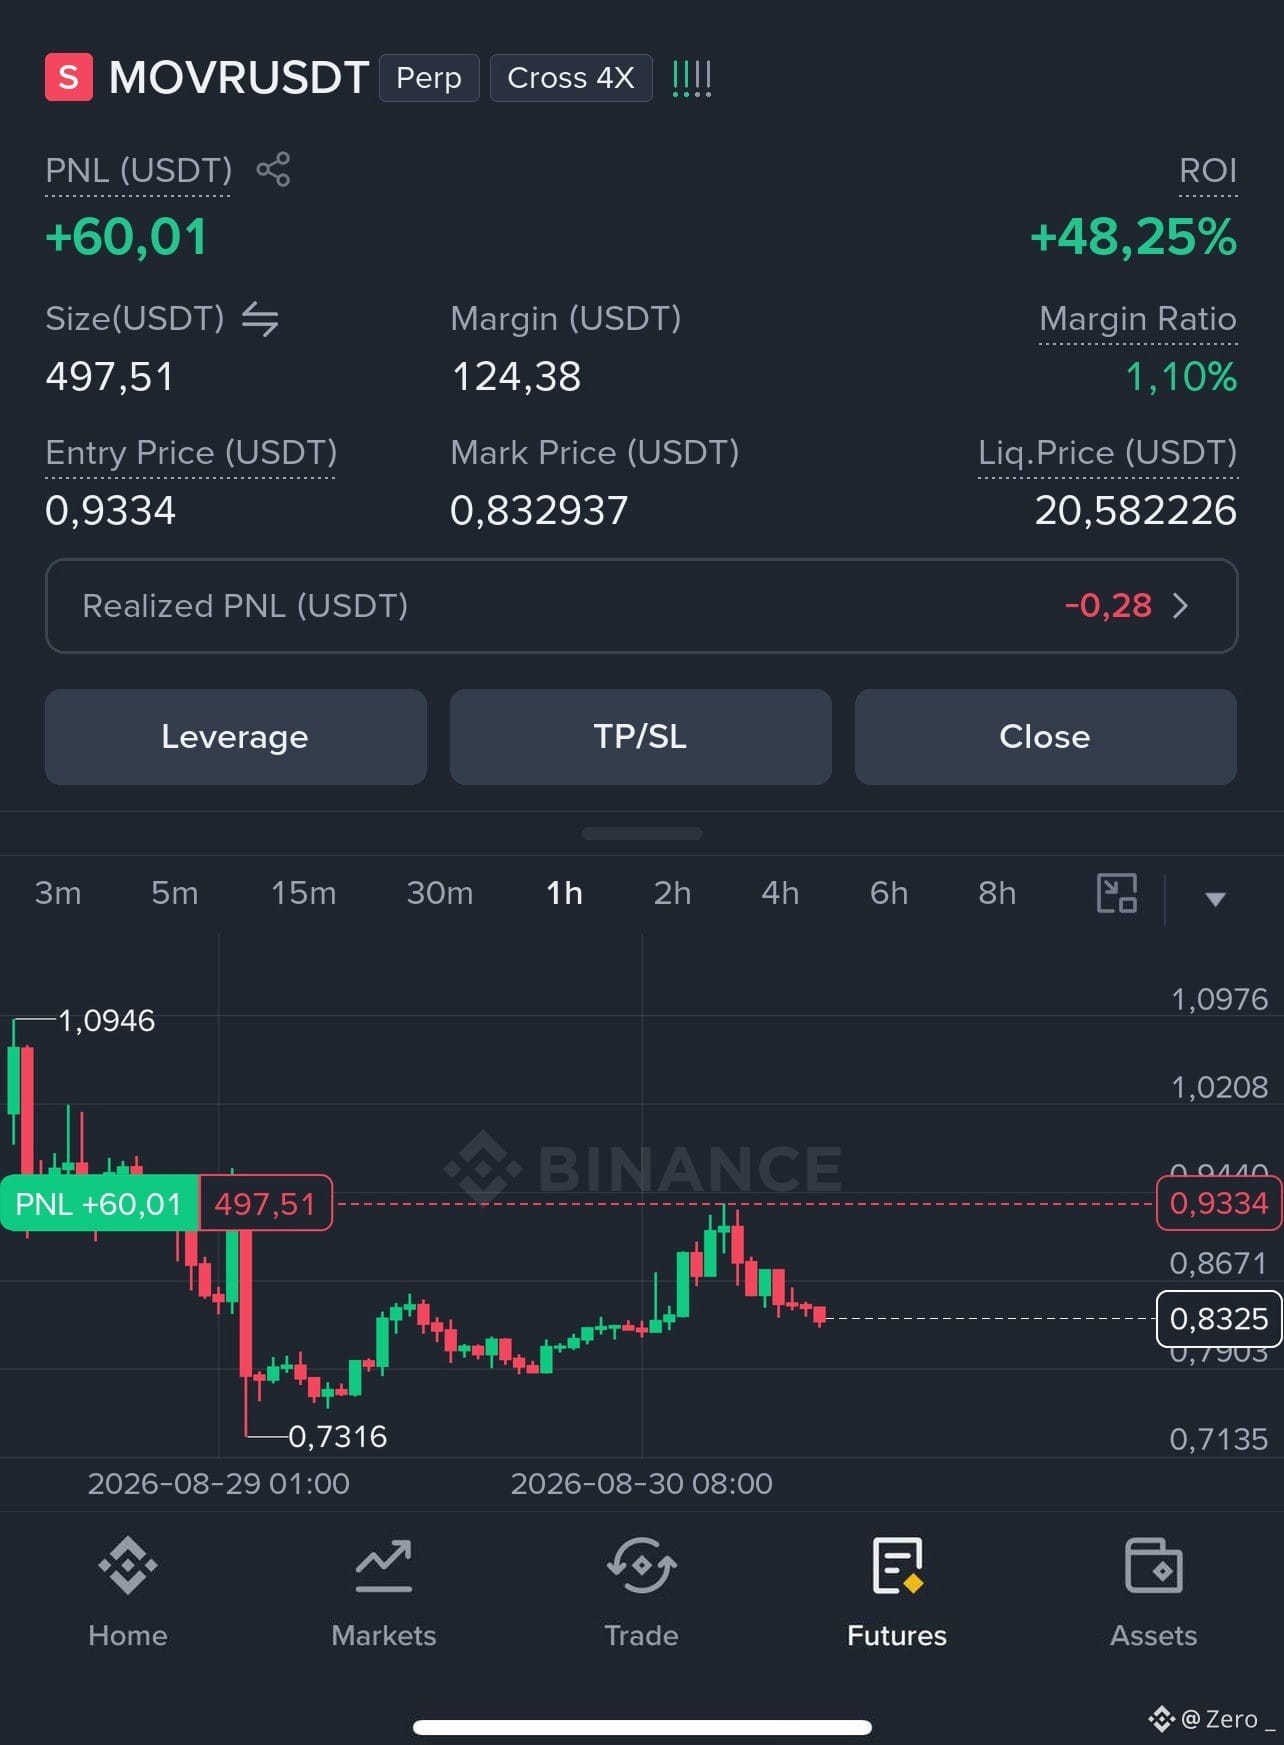Open Realized PNL details chevron
The image size is (1284, 1745).
(1180, 606)
